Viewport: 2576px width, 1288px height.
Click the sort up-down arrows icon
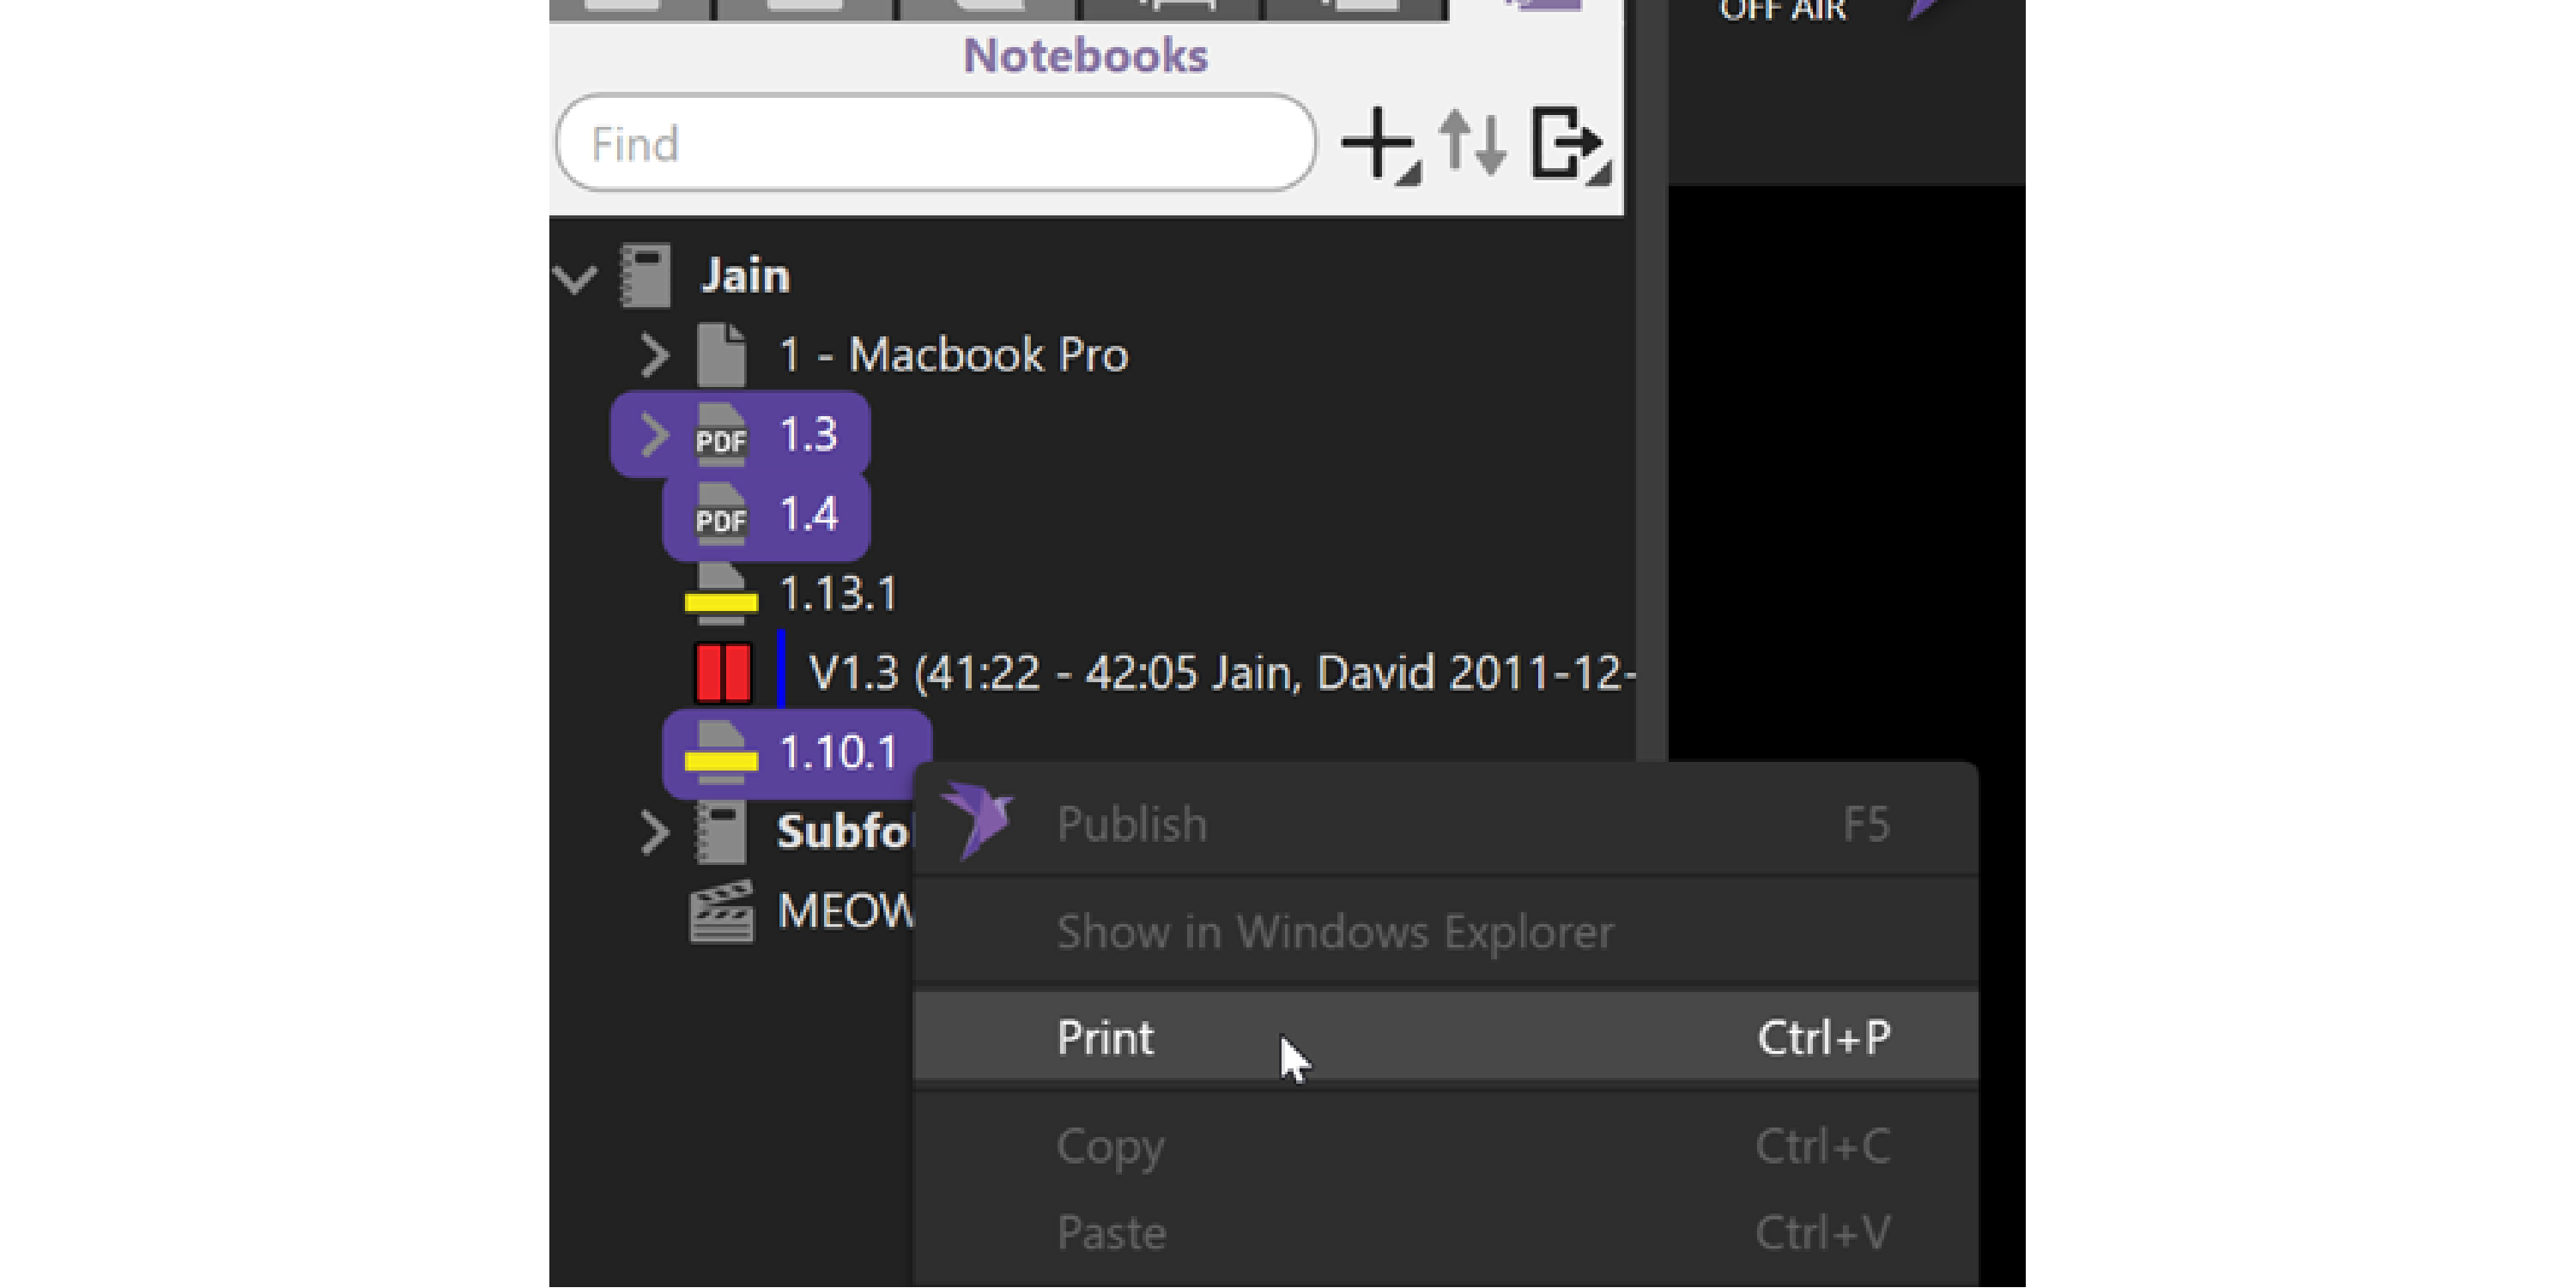pos(1472,145)
